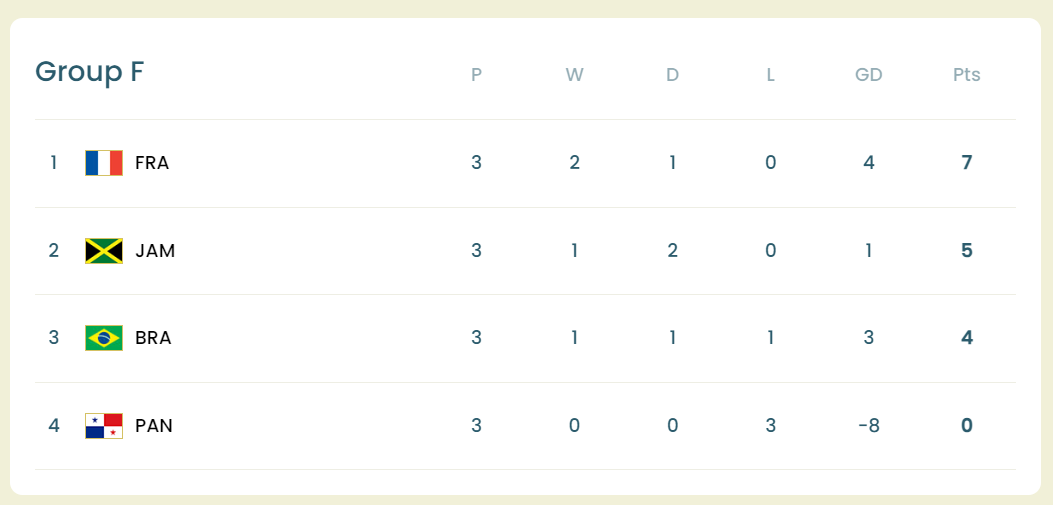Screen dimensions: 1053x505
Task: Click Brazil's rank number 3
Action: (54, 338)
